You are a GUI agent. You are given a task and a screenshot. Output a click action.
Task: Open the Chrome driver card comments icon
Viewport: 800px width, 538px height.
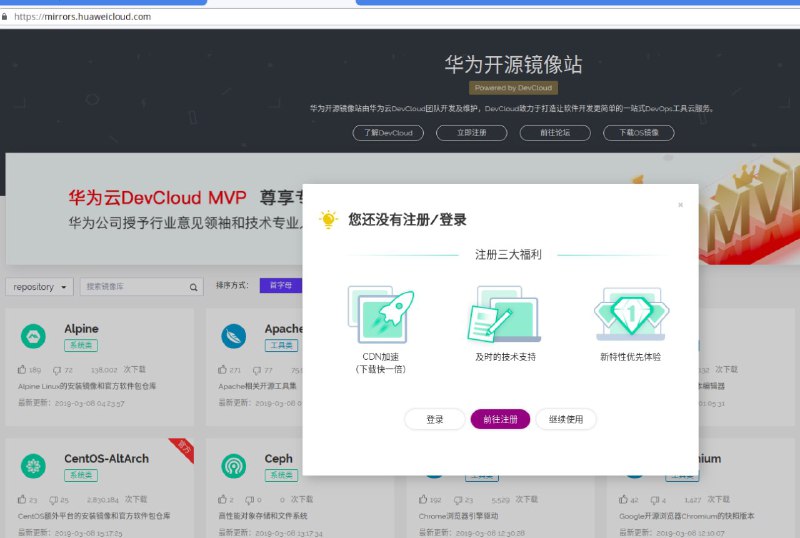tap(458, 499)
